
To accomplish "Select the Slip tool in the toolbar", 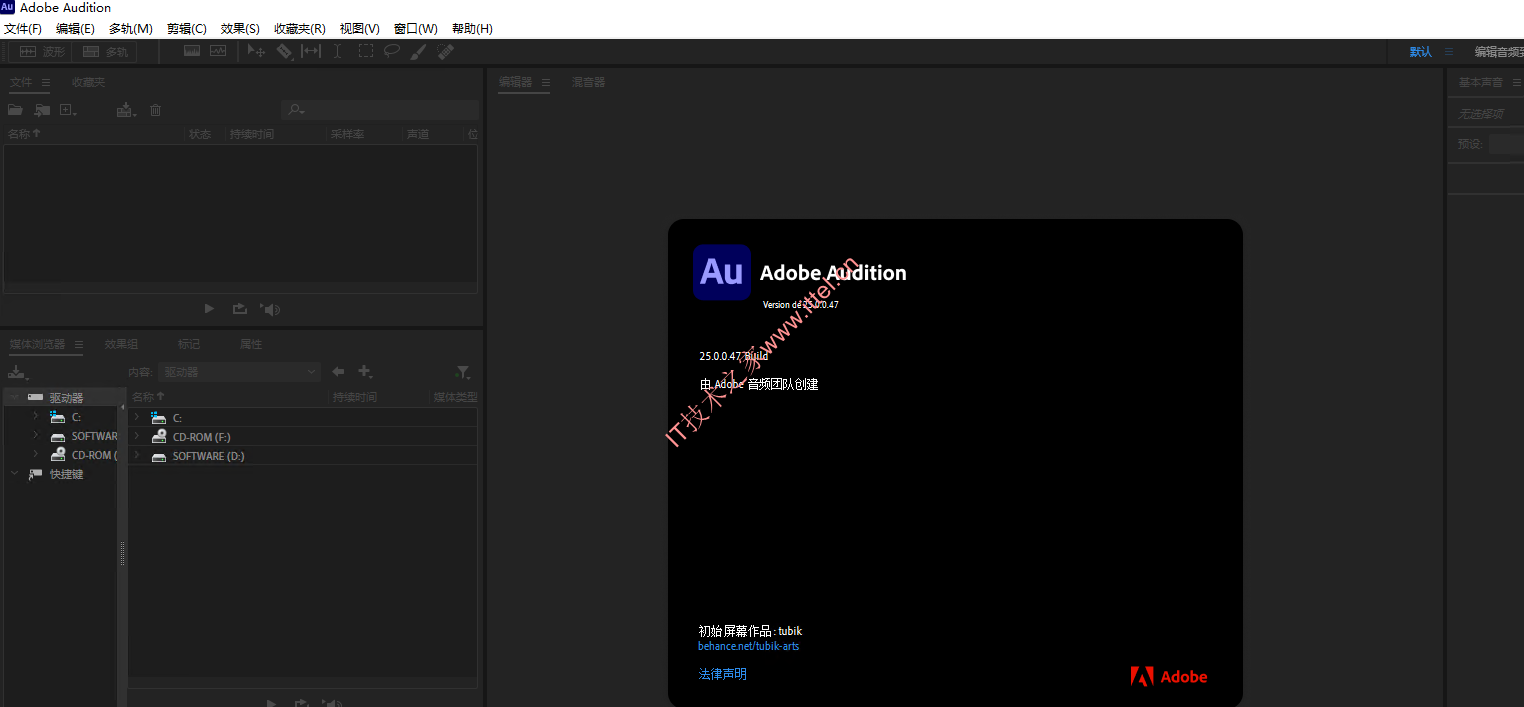I will 311,51.
